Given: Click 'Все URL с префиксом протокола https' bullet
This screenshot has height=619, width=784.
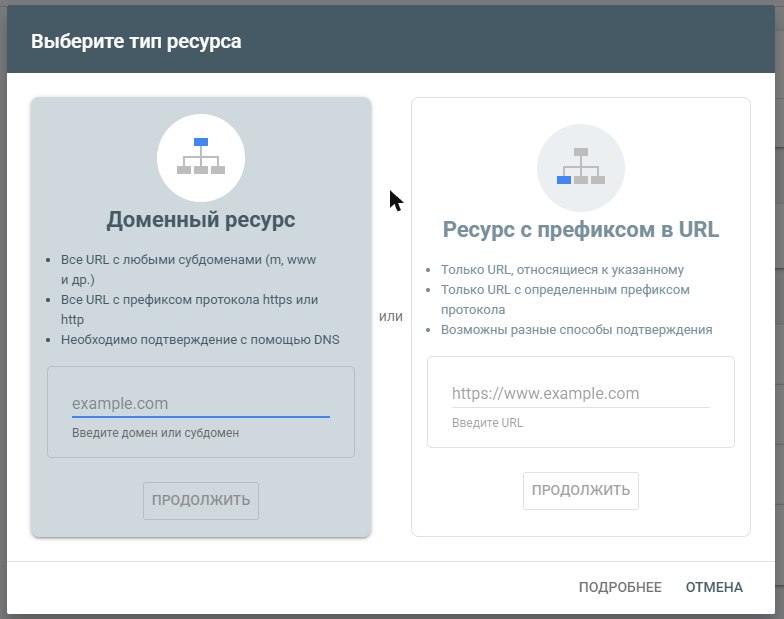Looking at the screenshot, I should pos(190,310).
